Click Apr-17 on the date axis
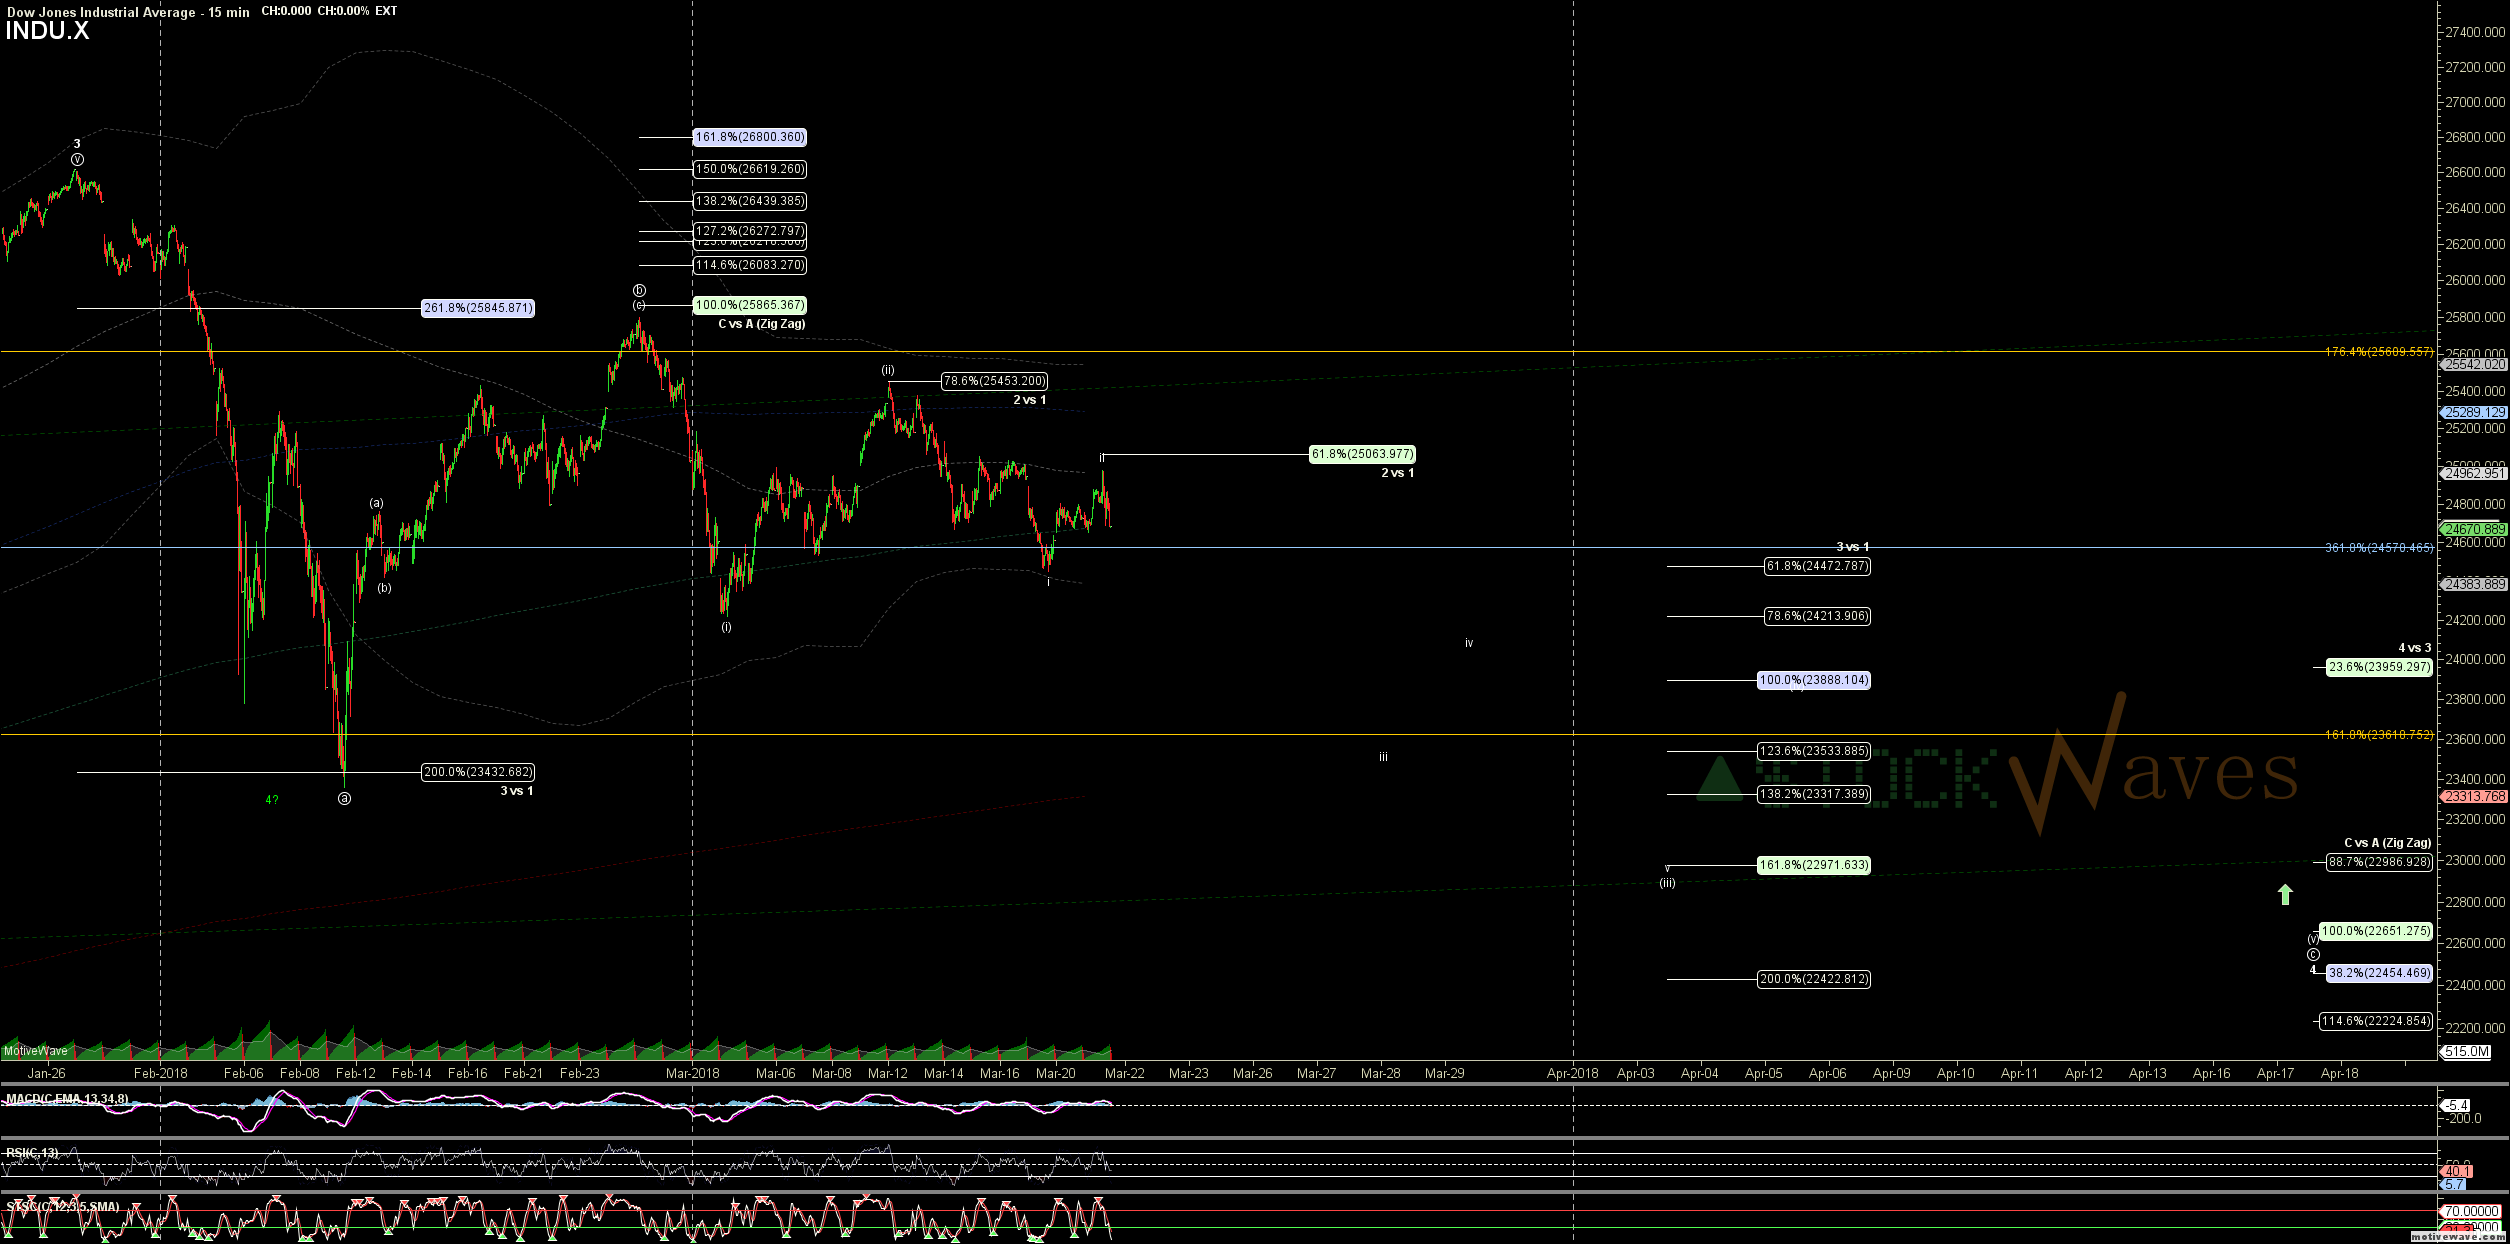Screen dimensions: 2510x1244 (2276, 1073)
